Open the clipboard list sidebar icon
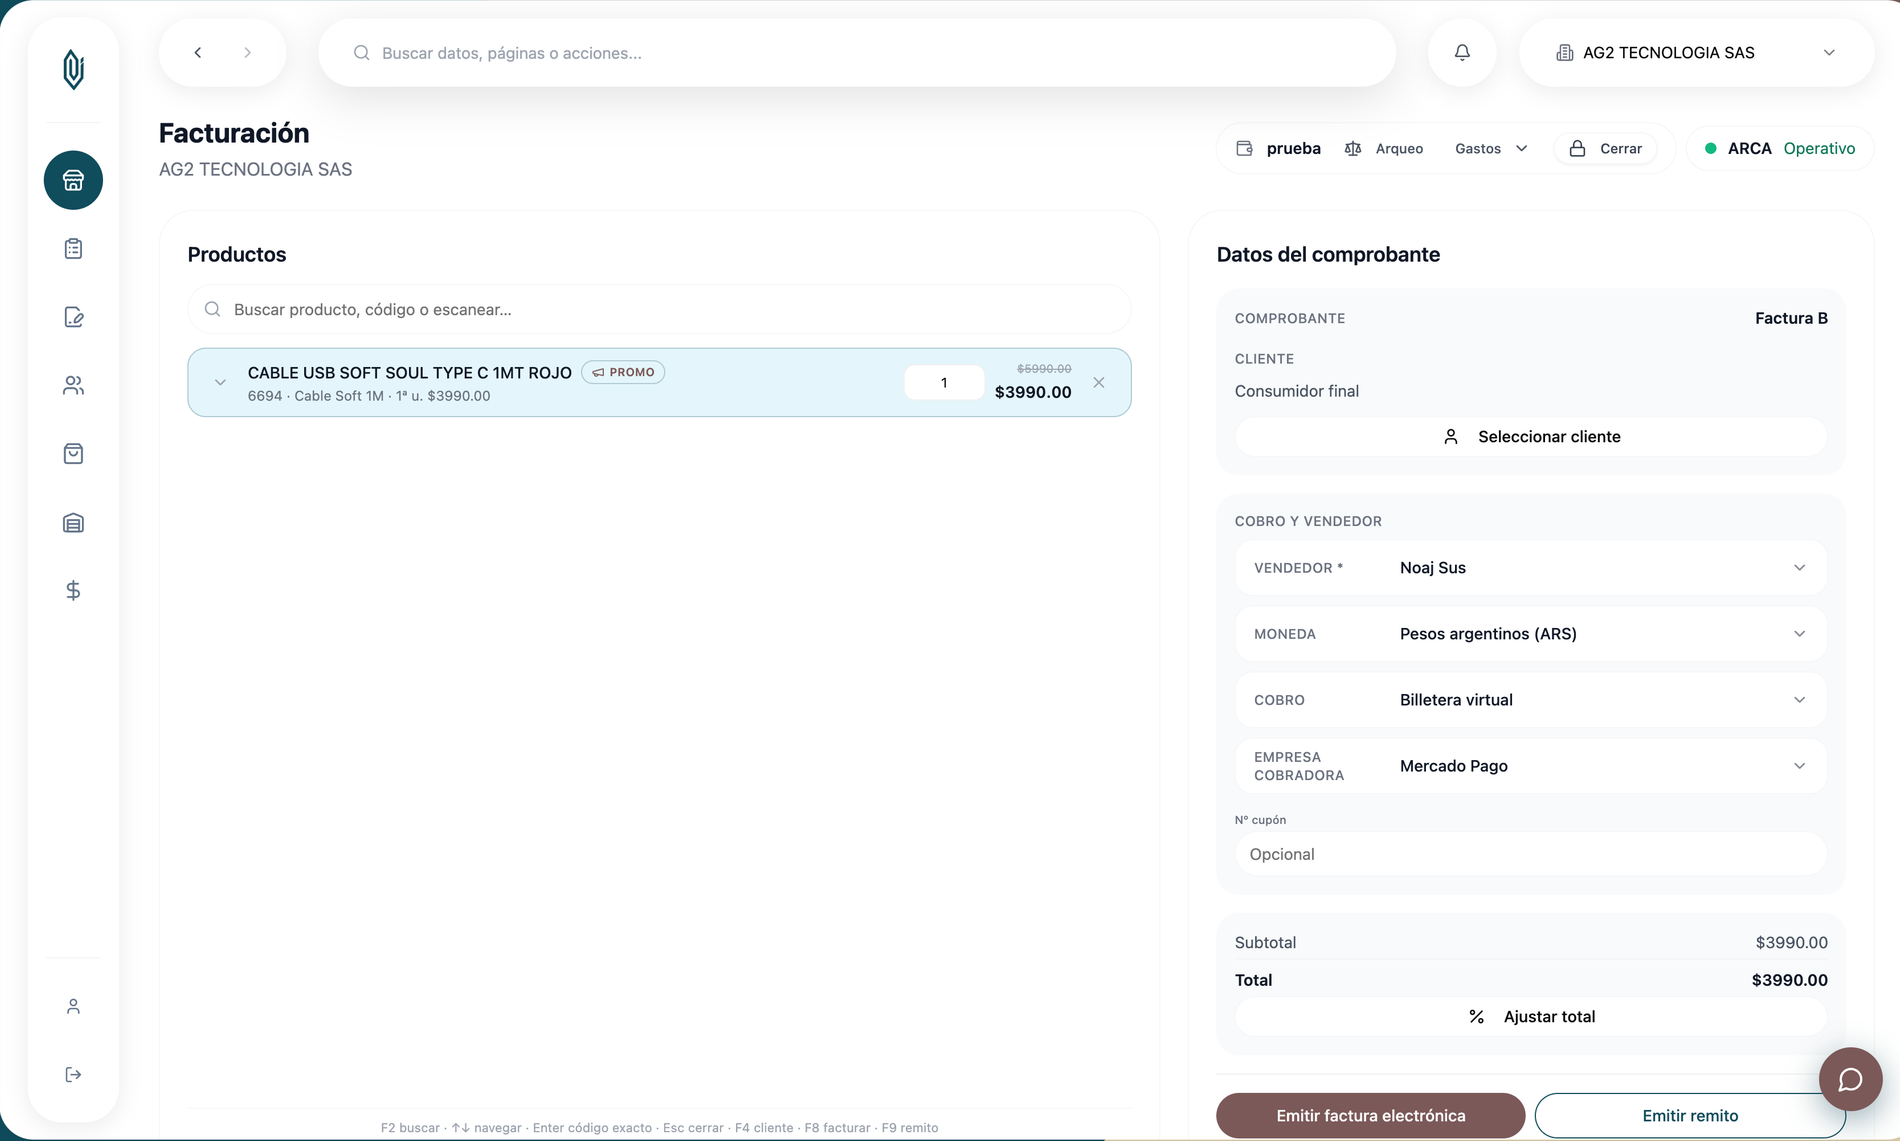This screenshot has height=1141, width=1900. click(x=73, y=249)
